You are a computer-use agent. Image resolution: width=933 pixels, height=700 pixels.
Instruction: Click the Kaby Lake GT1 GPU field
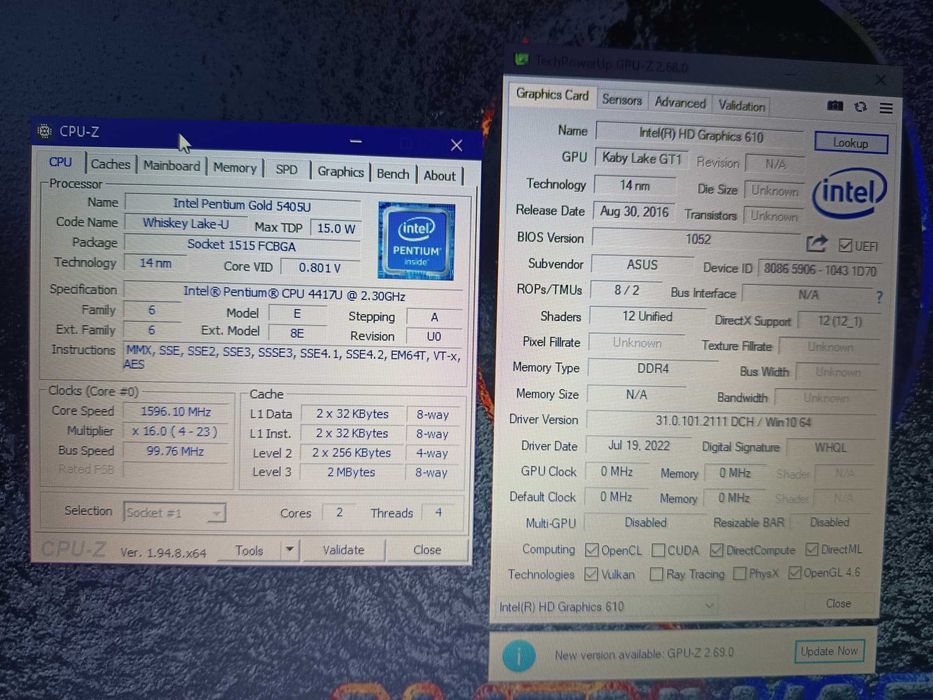(641, 158)
